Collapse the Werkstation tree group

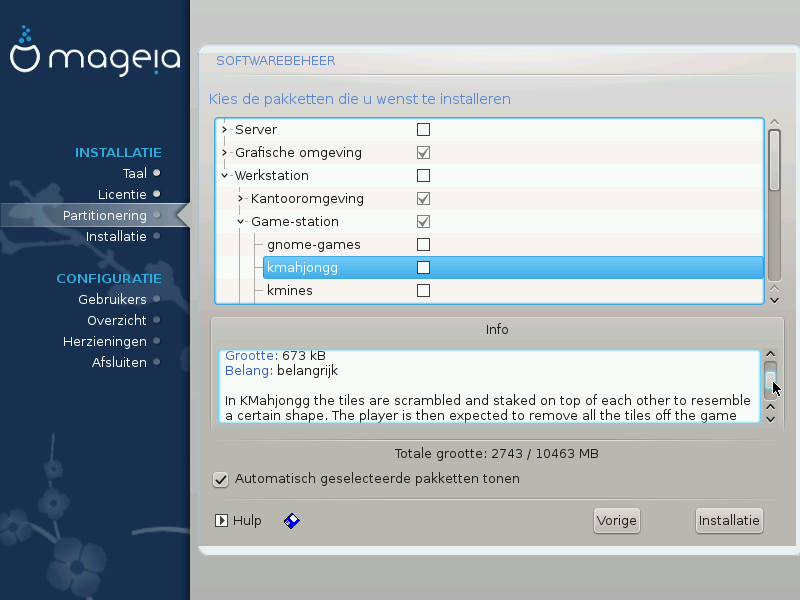point(225,176)
